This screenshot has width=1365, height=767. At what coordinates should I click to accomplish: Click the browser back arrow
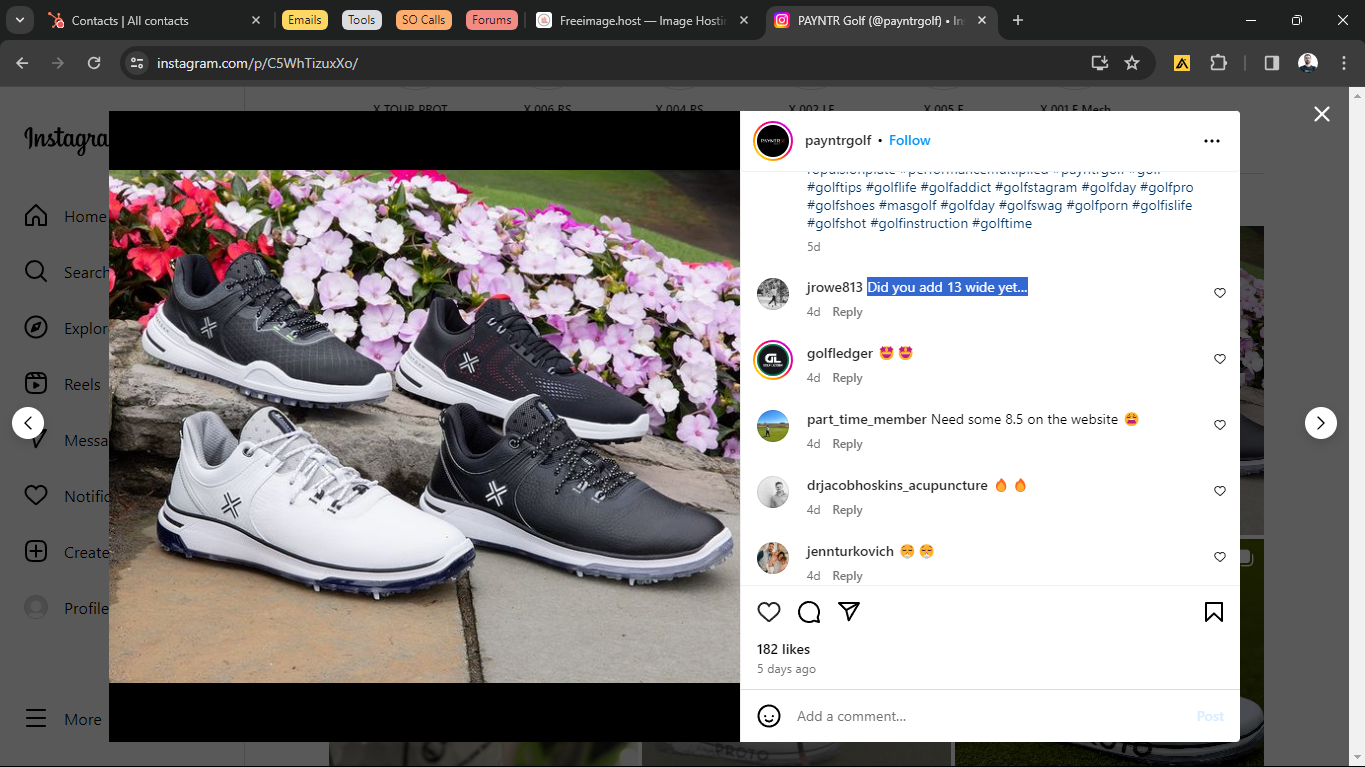coord(22,63)
